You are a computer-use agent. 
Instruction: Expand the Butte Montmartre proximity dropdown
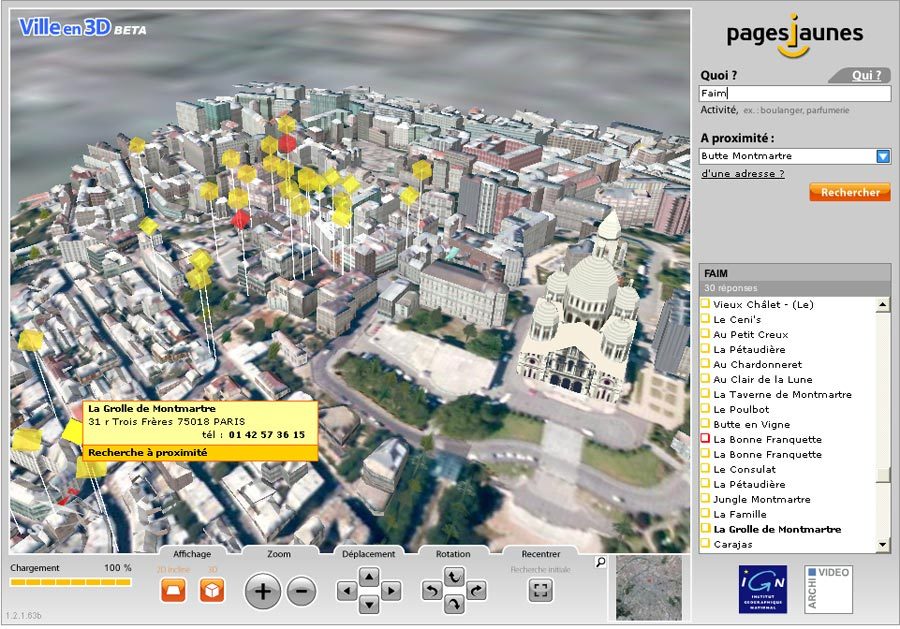tap(882, 156)
